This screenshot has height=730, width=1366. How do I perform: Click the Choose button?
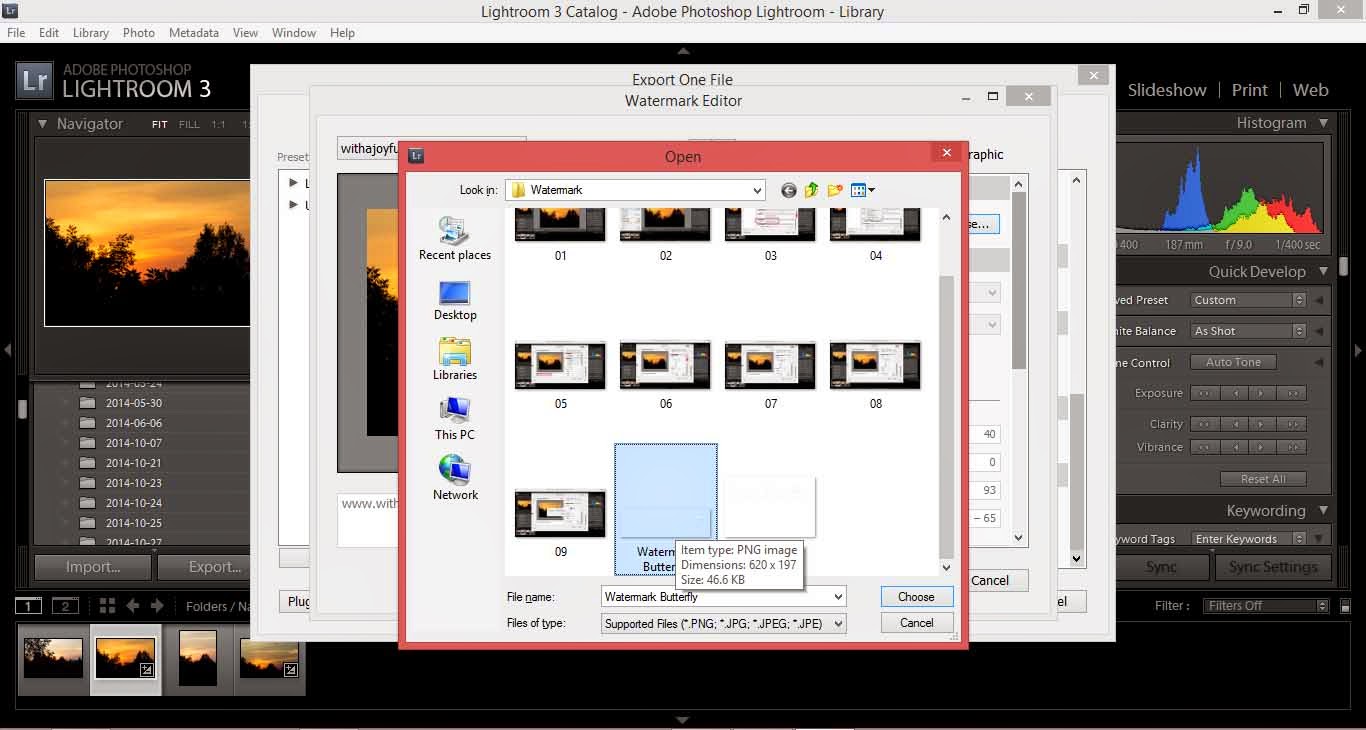(916, 597)
